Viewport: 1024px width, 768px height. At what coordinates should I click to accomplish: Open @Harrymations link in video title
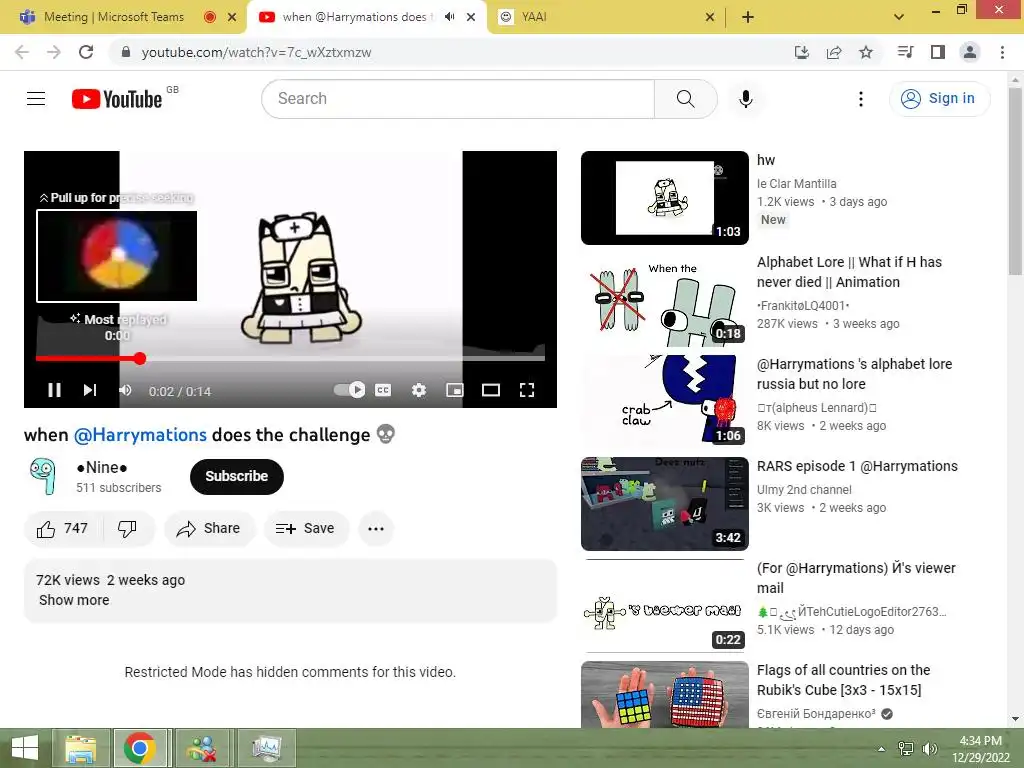[x=140, y=435]
